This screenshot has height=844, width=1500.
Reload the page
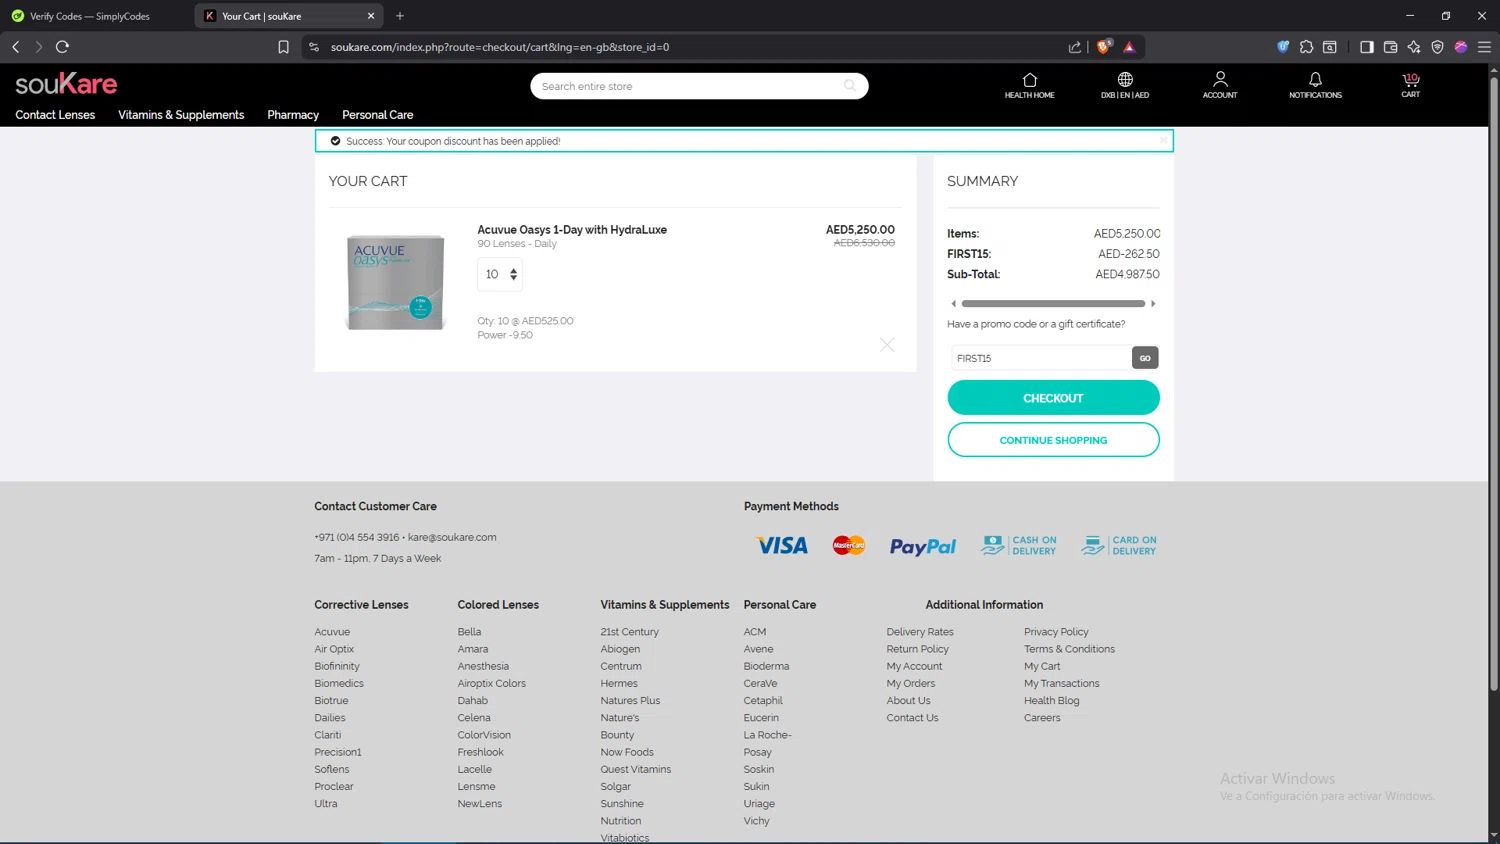click(x=62, y=47)
